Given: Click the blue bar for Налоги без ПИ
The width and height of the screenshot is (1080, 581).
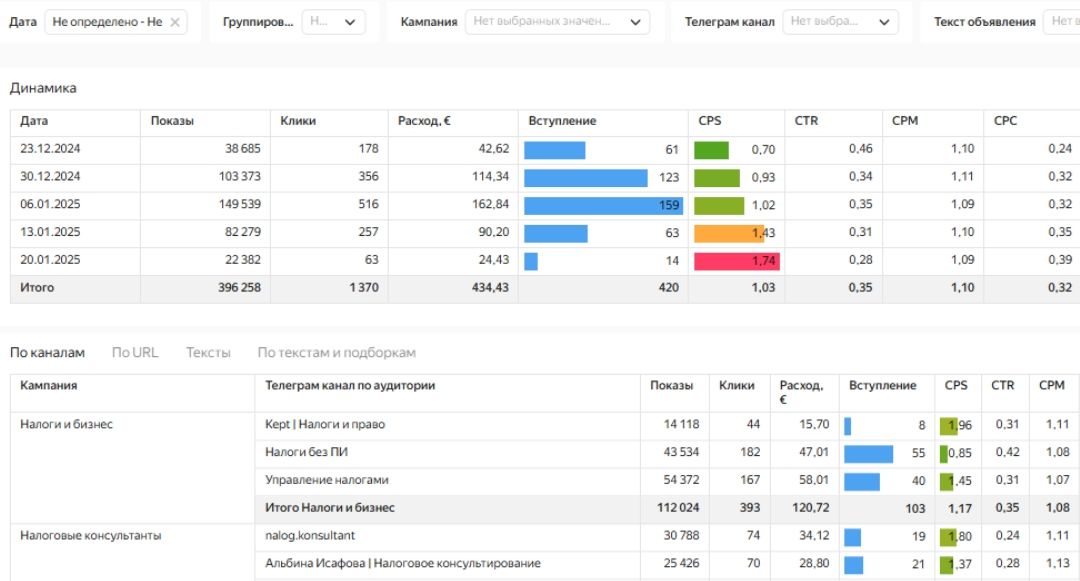Looking at the screenshot, I should pos(868,454).
